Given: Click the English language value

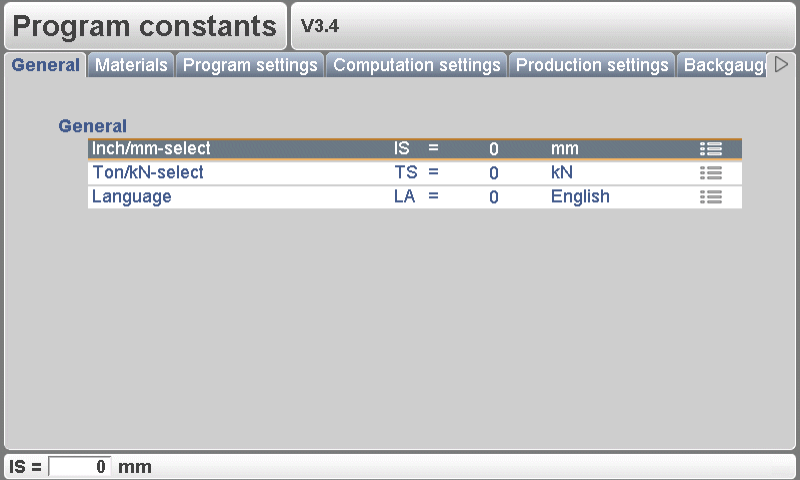Looking at the screenshot, I should 580,197.
